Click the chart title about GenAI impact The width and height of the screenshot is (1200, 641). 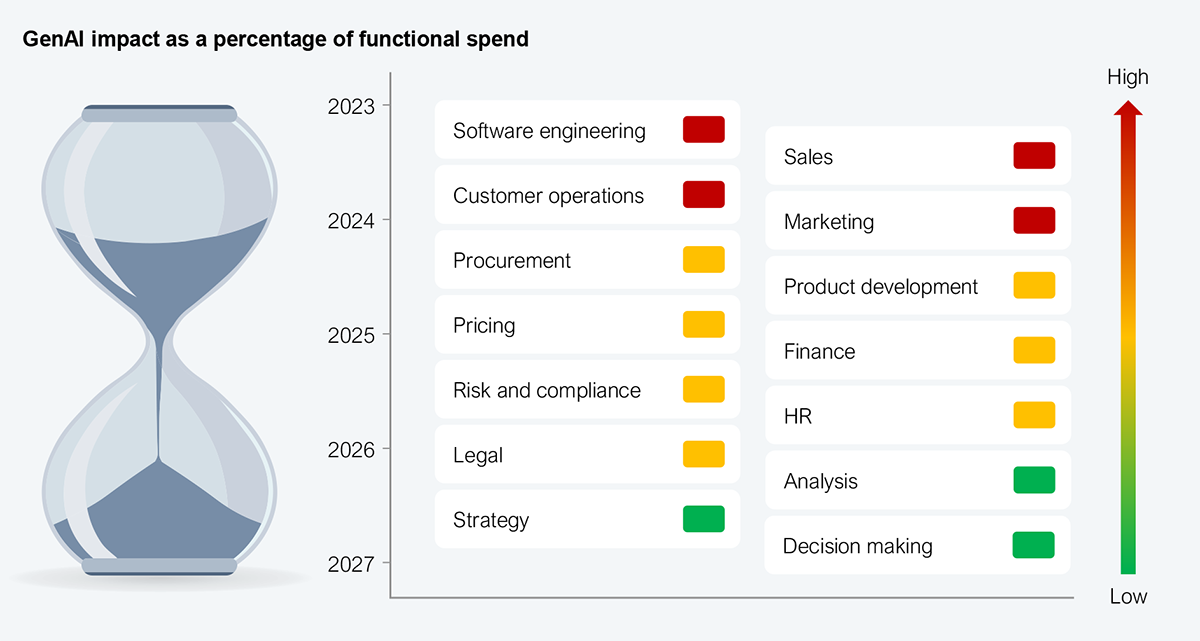pos(276,41)
